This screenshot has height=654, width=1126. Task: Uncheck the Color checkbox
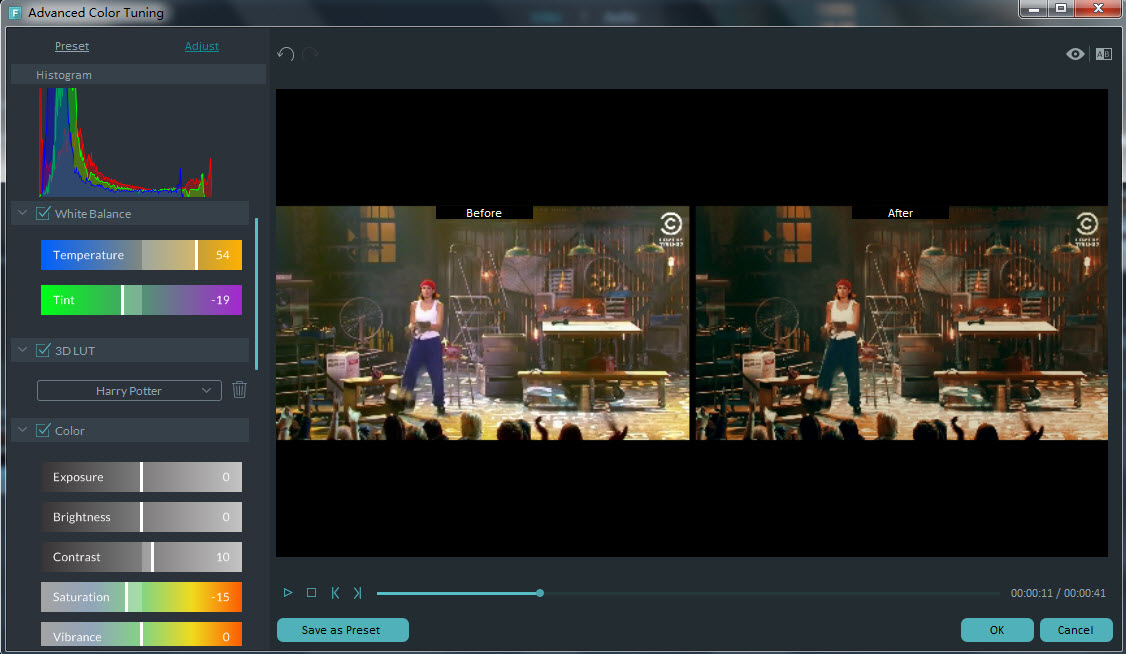click(x=43, y=430)
